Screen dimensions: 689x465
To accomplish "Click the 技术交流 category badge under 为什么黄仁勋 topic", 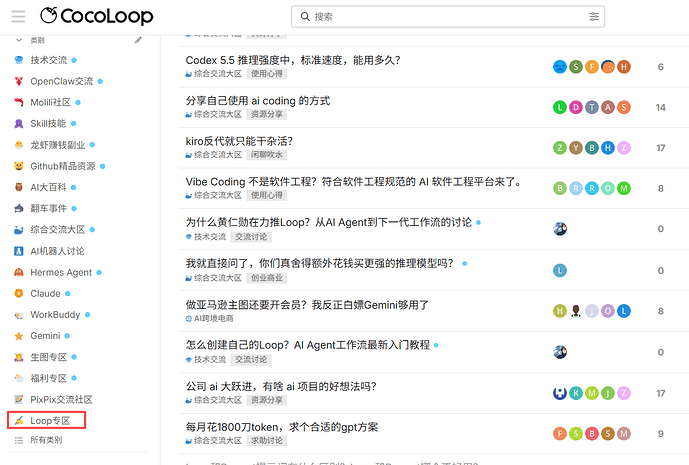I will 206,237.
